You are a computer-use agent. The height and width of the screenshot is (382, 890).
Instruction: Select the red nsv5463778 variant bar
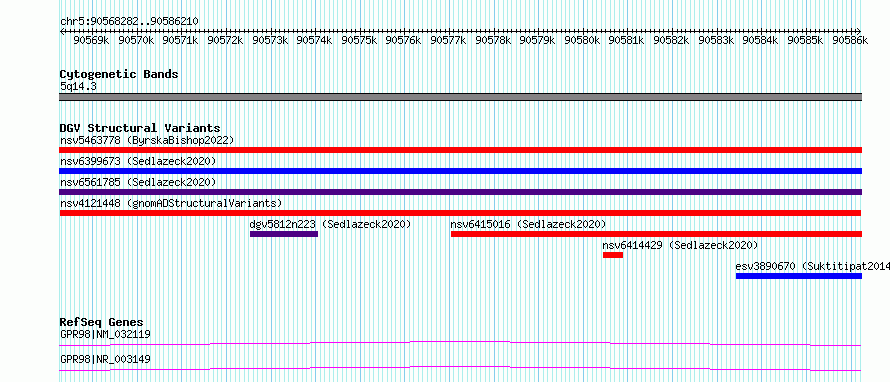(461, 150)
